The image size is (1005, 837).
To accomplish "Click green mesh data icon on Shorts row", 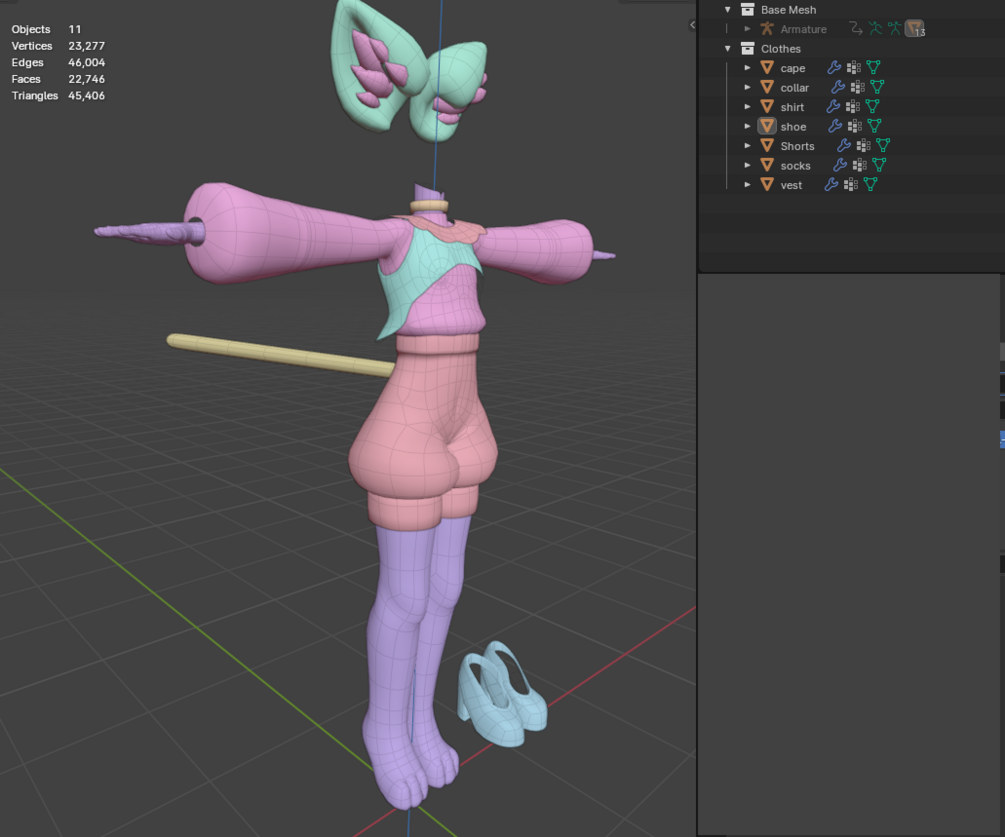I will (883, 145).
